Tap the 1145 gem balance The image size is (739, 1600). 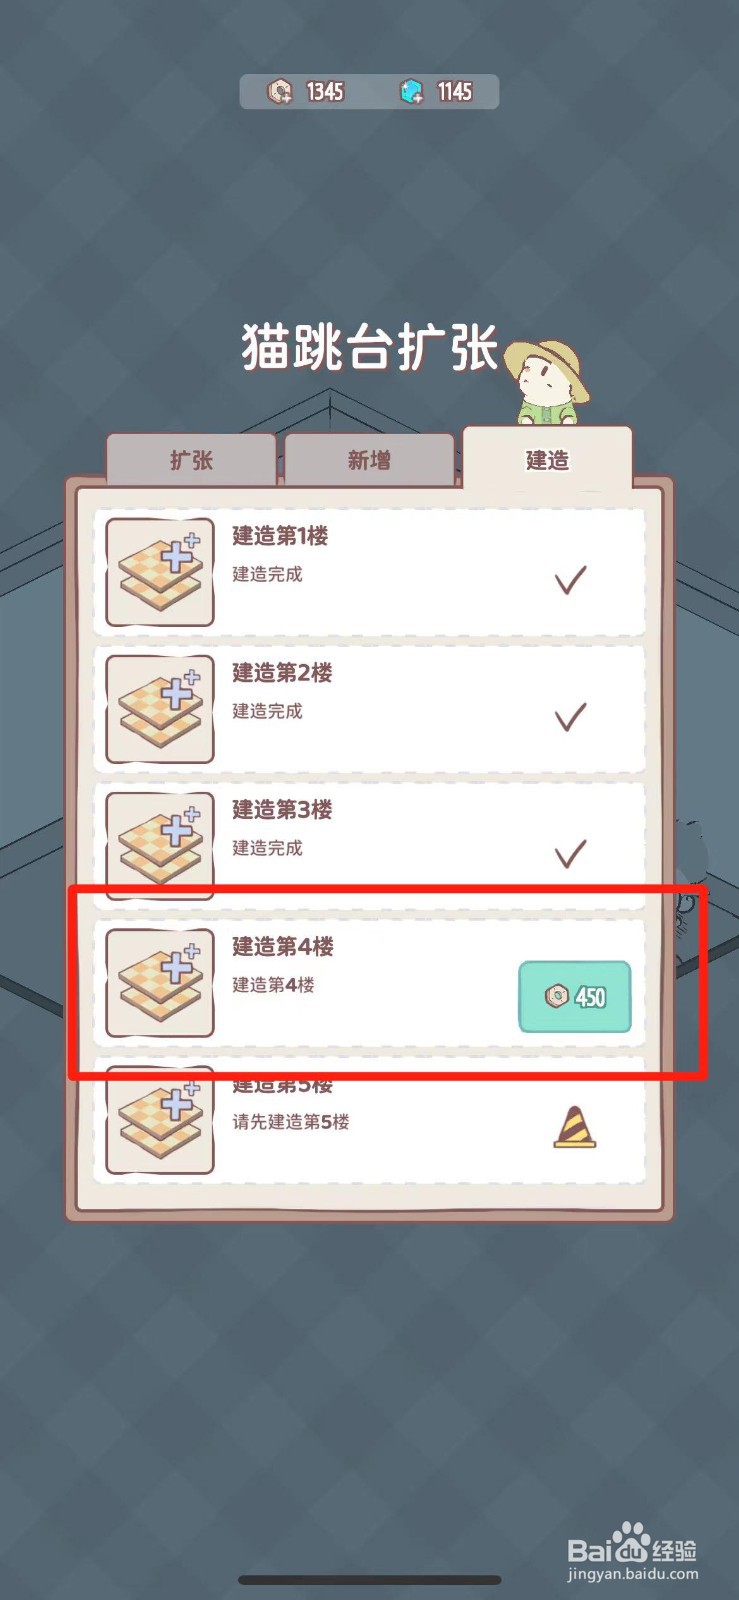coord(455,92)
